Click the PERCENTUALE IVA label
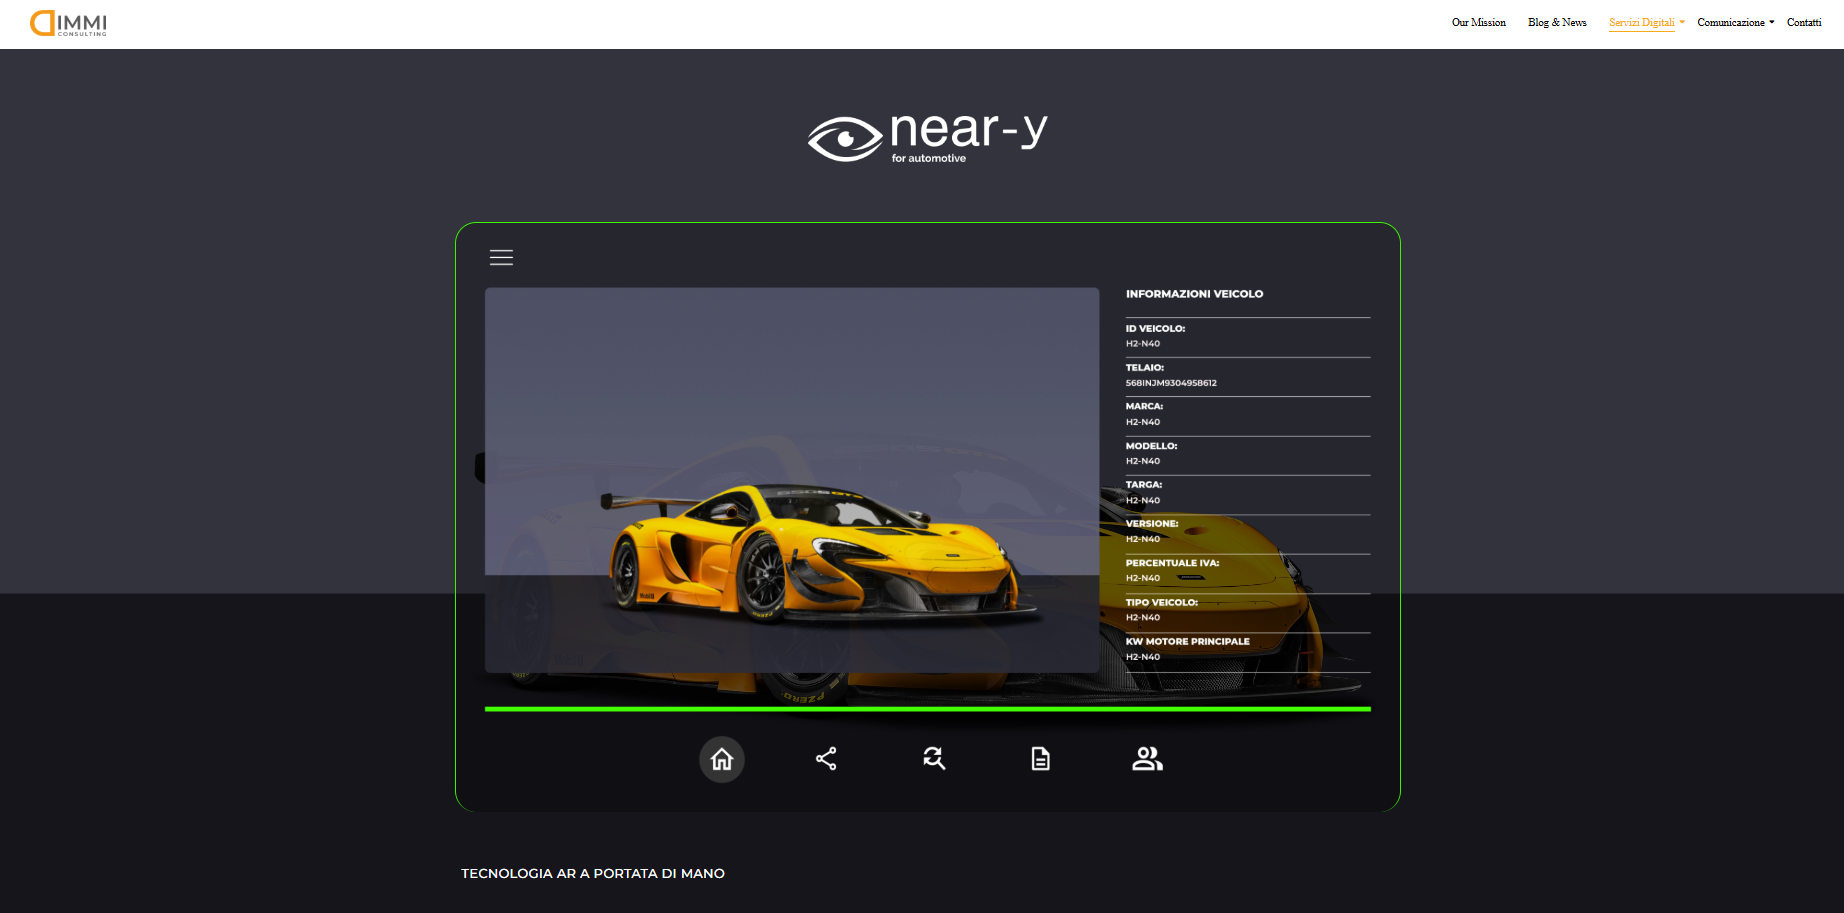This screenshot has width=1844, height=913. tap(1172, 563)
